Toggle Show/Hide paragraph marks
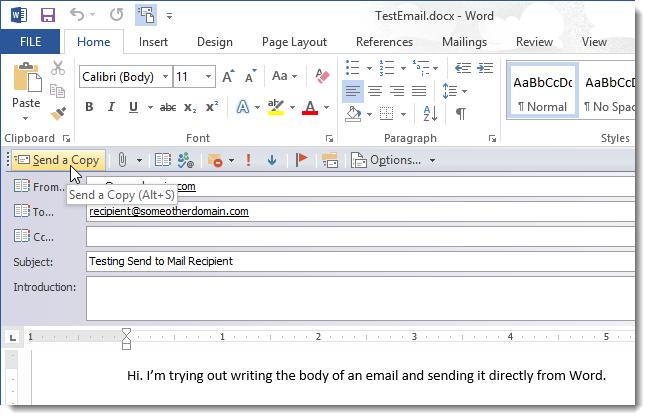 461,114
